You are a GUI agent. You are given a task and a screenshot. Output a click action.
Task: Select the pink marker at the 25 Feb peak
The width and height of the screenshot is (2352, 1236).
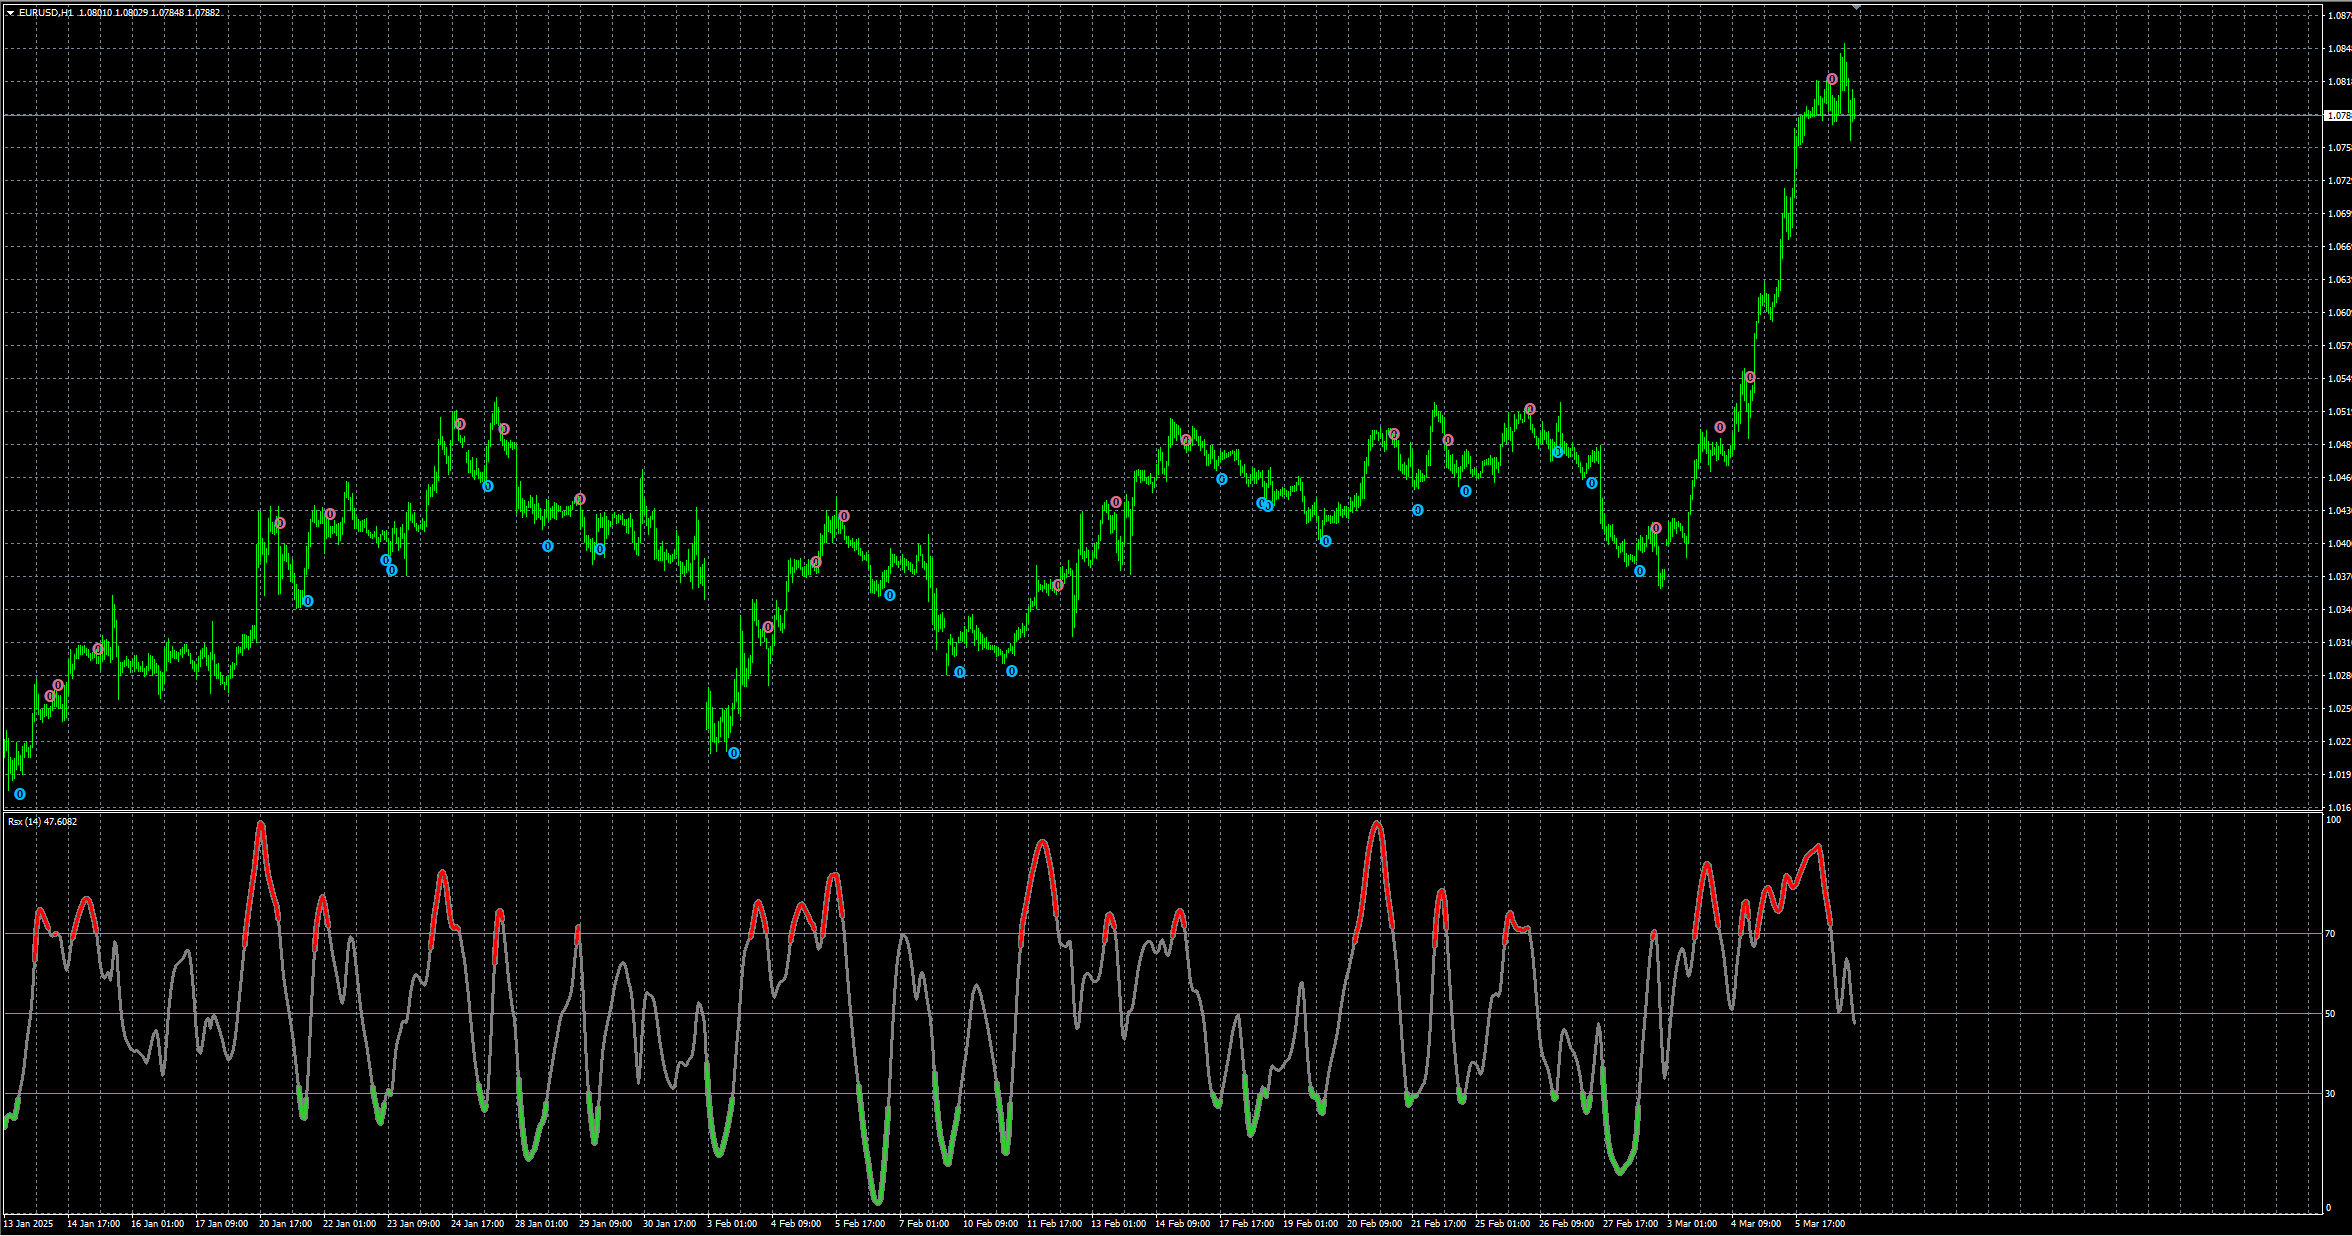tap(1530, 409)
